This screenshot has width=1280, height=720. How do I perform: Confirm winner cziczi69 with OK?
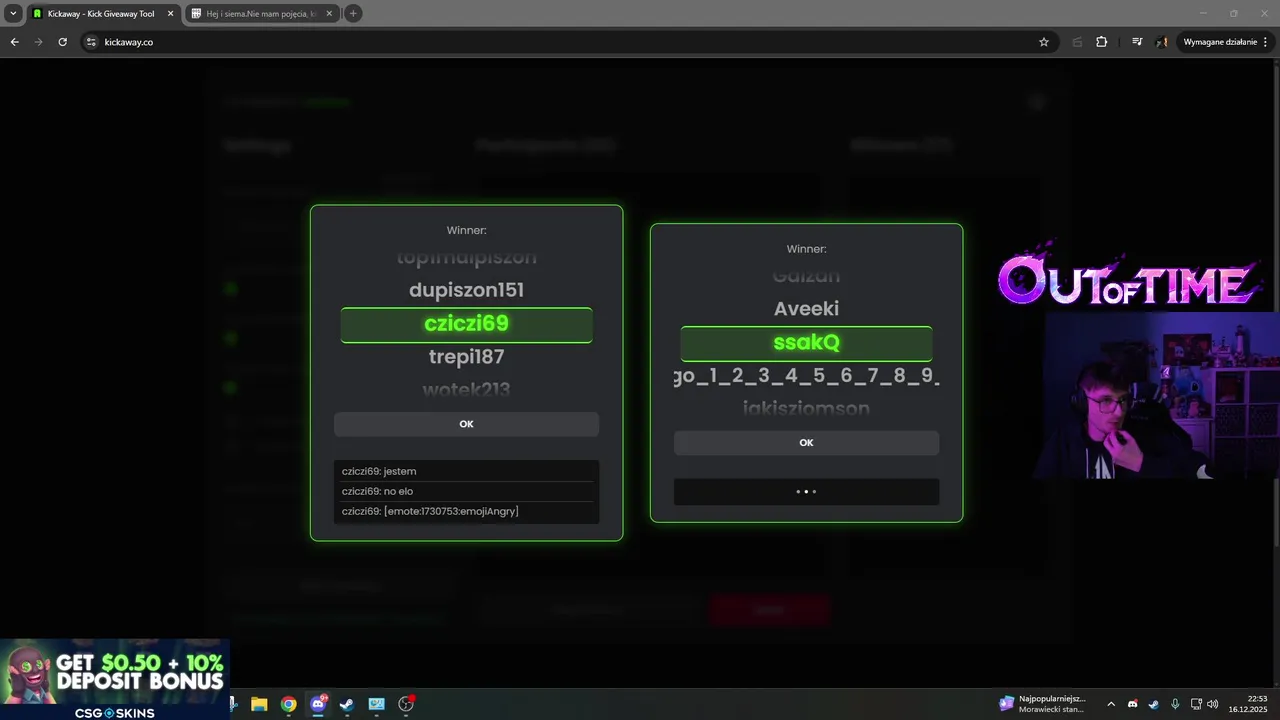[x=466, y=424]
